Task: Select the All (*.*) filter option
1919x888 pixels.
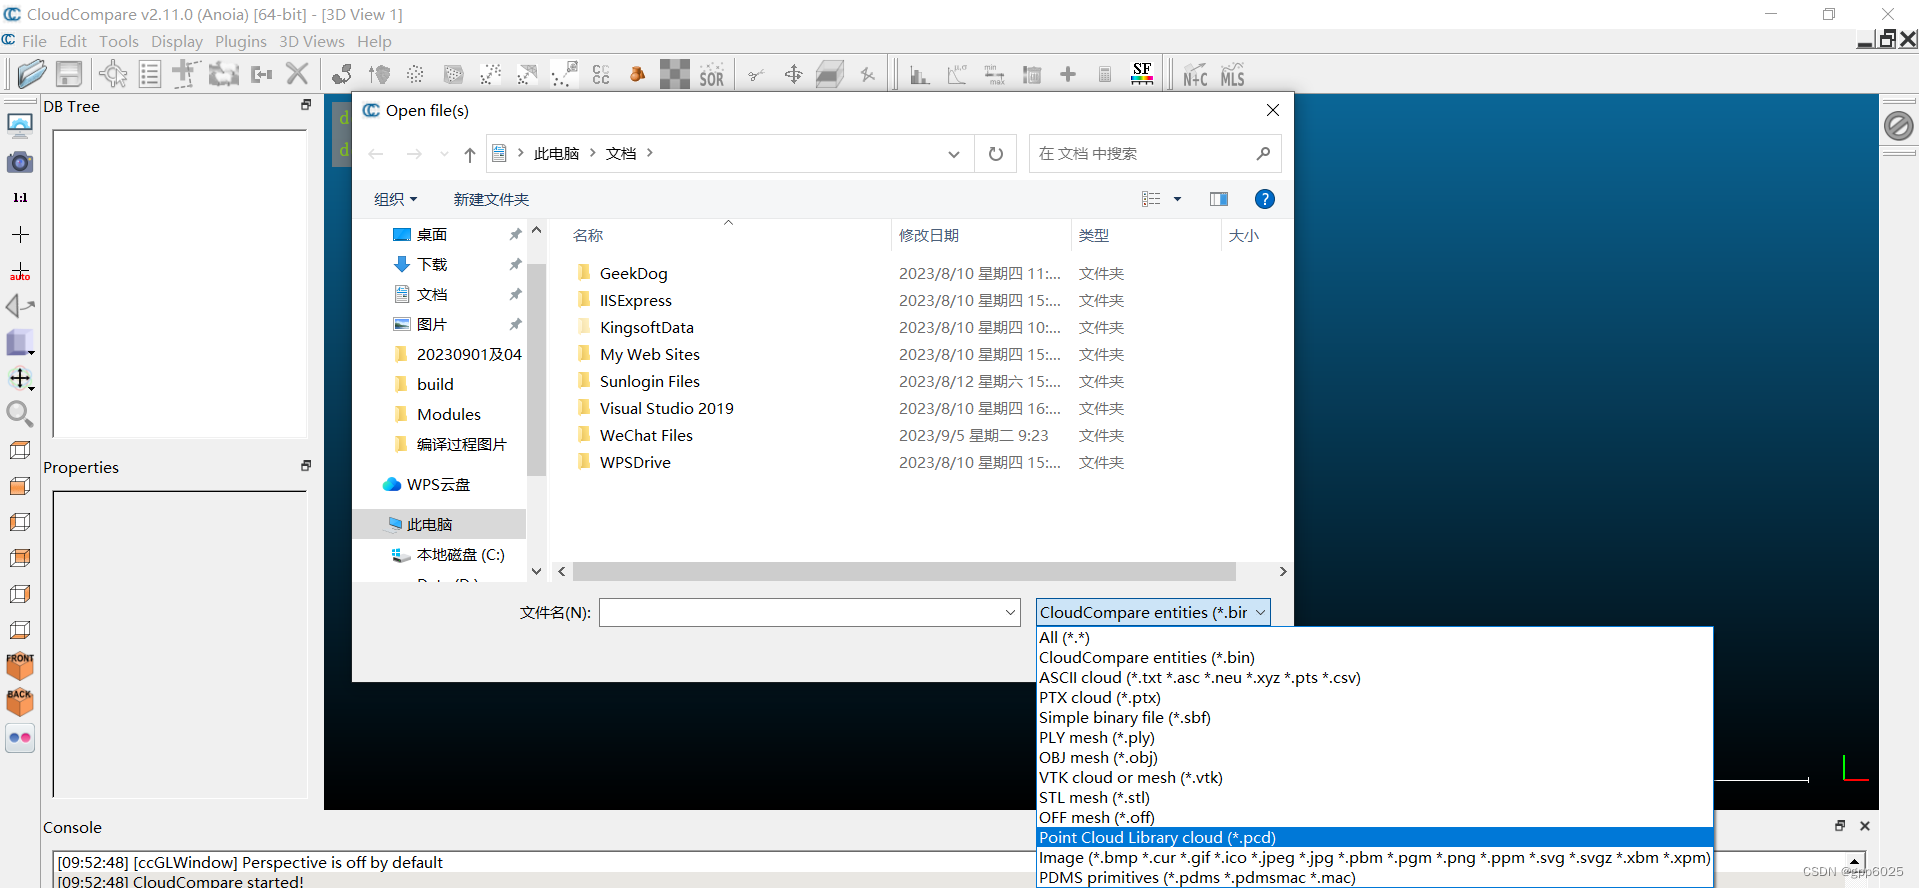Action: pyautogui.click(x=1375, y=637)
